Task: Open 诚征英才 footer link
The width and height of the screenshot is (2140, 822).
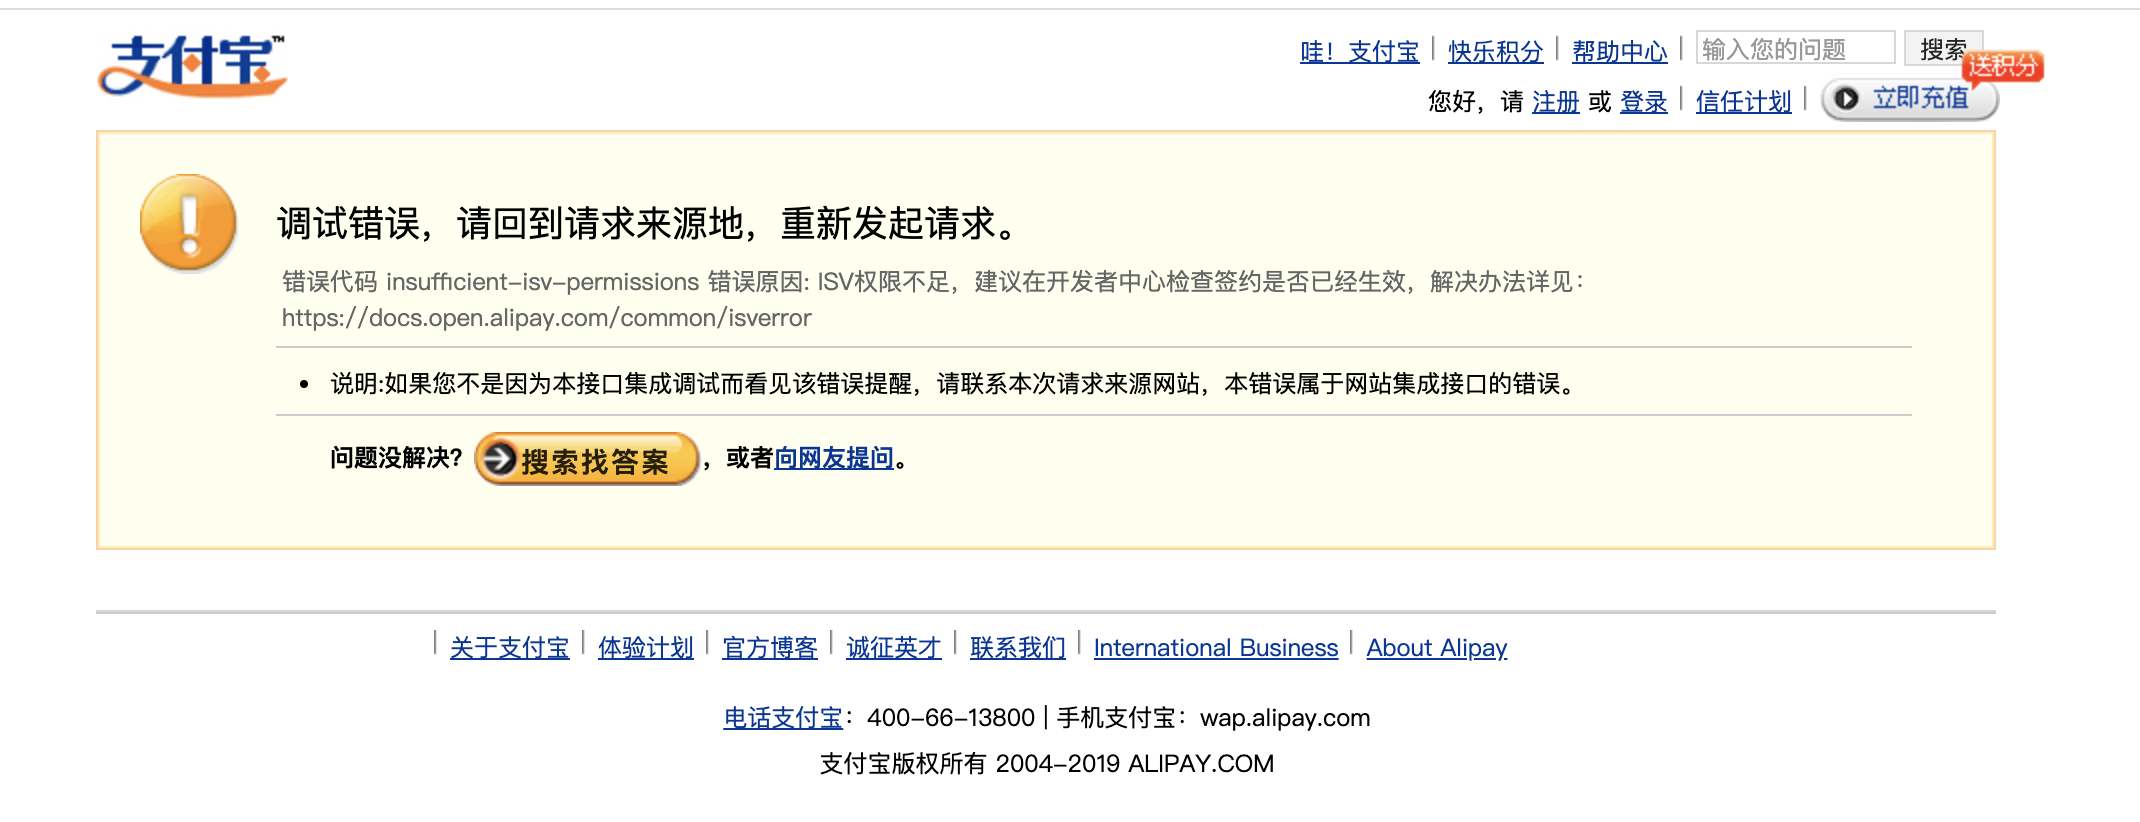Action: (x=893, y=648)
